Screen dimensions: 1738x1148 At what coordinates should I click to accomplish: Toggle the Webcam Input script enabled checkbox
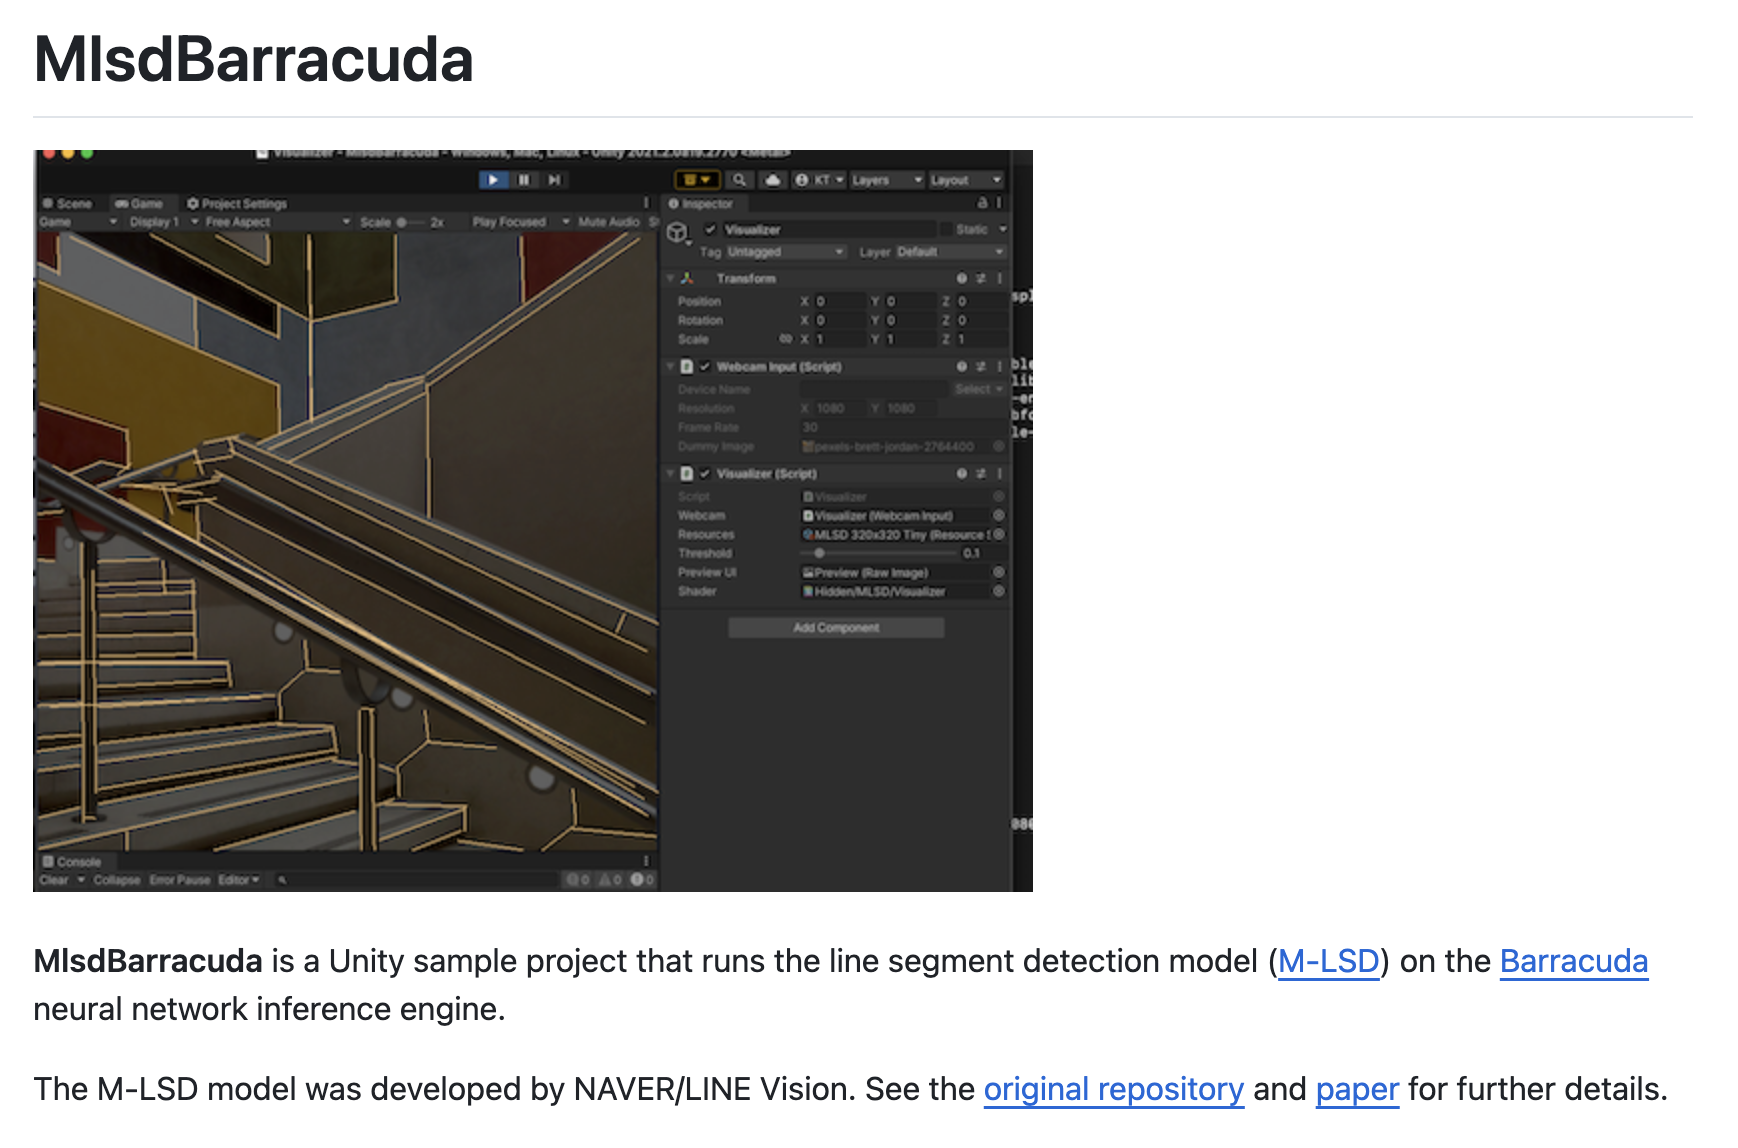pyautogui.click(x=705, y=366)
